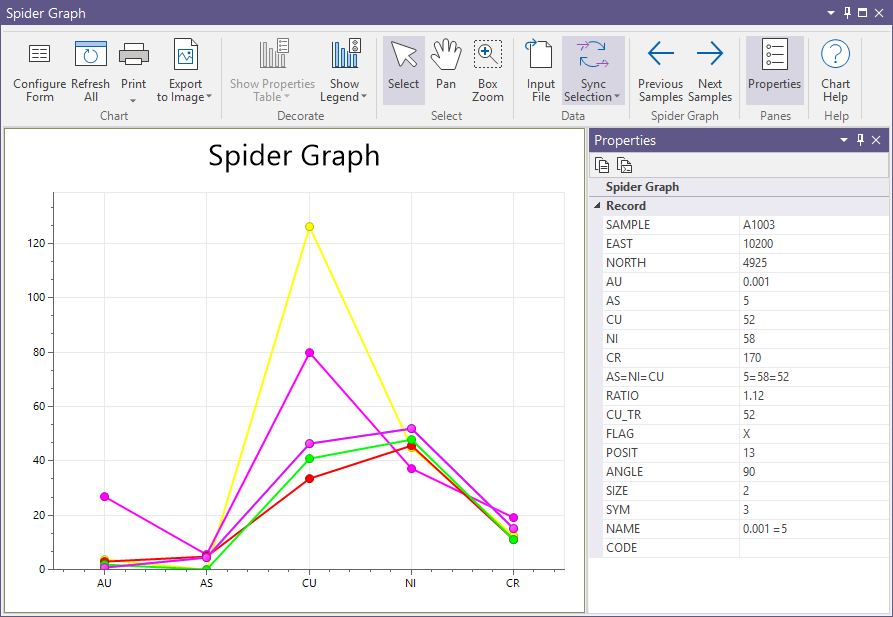Viewport: 893px width, 617px height.
Task: Click the yellow CU peak data point
Action: [x=310, y=227]
